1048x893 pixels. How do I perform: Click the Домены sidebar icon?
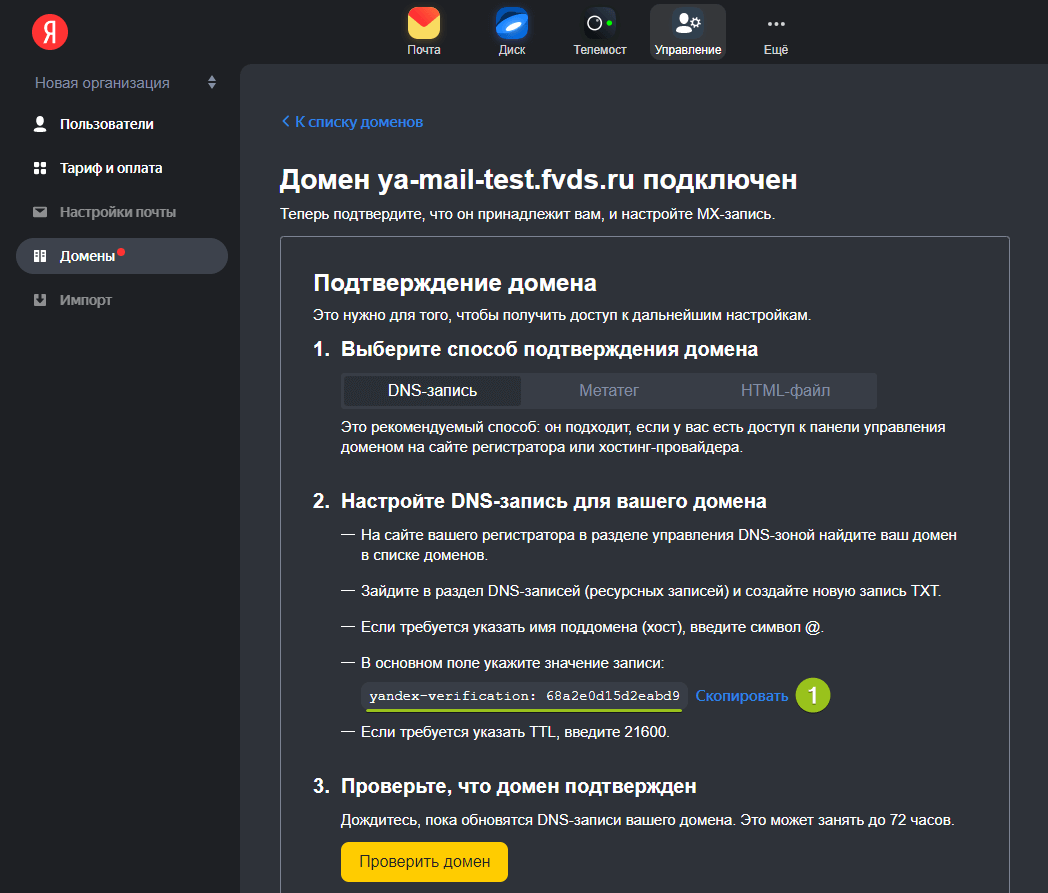(40, 256)
